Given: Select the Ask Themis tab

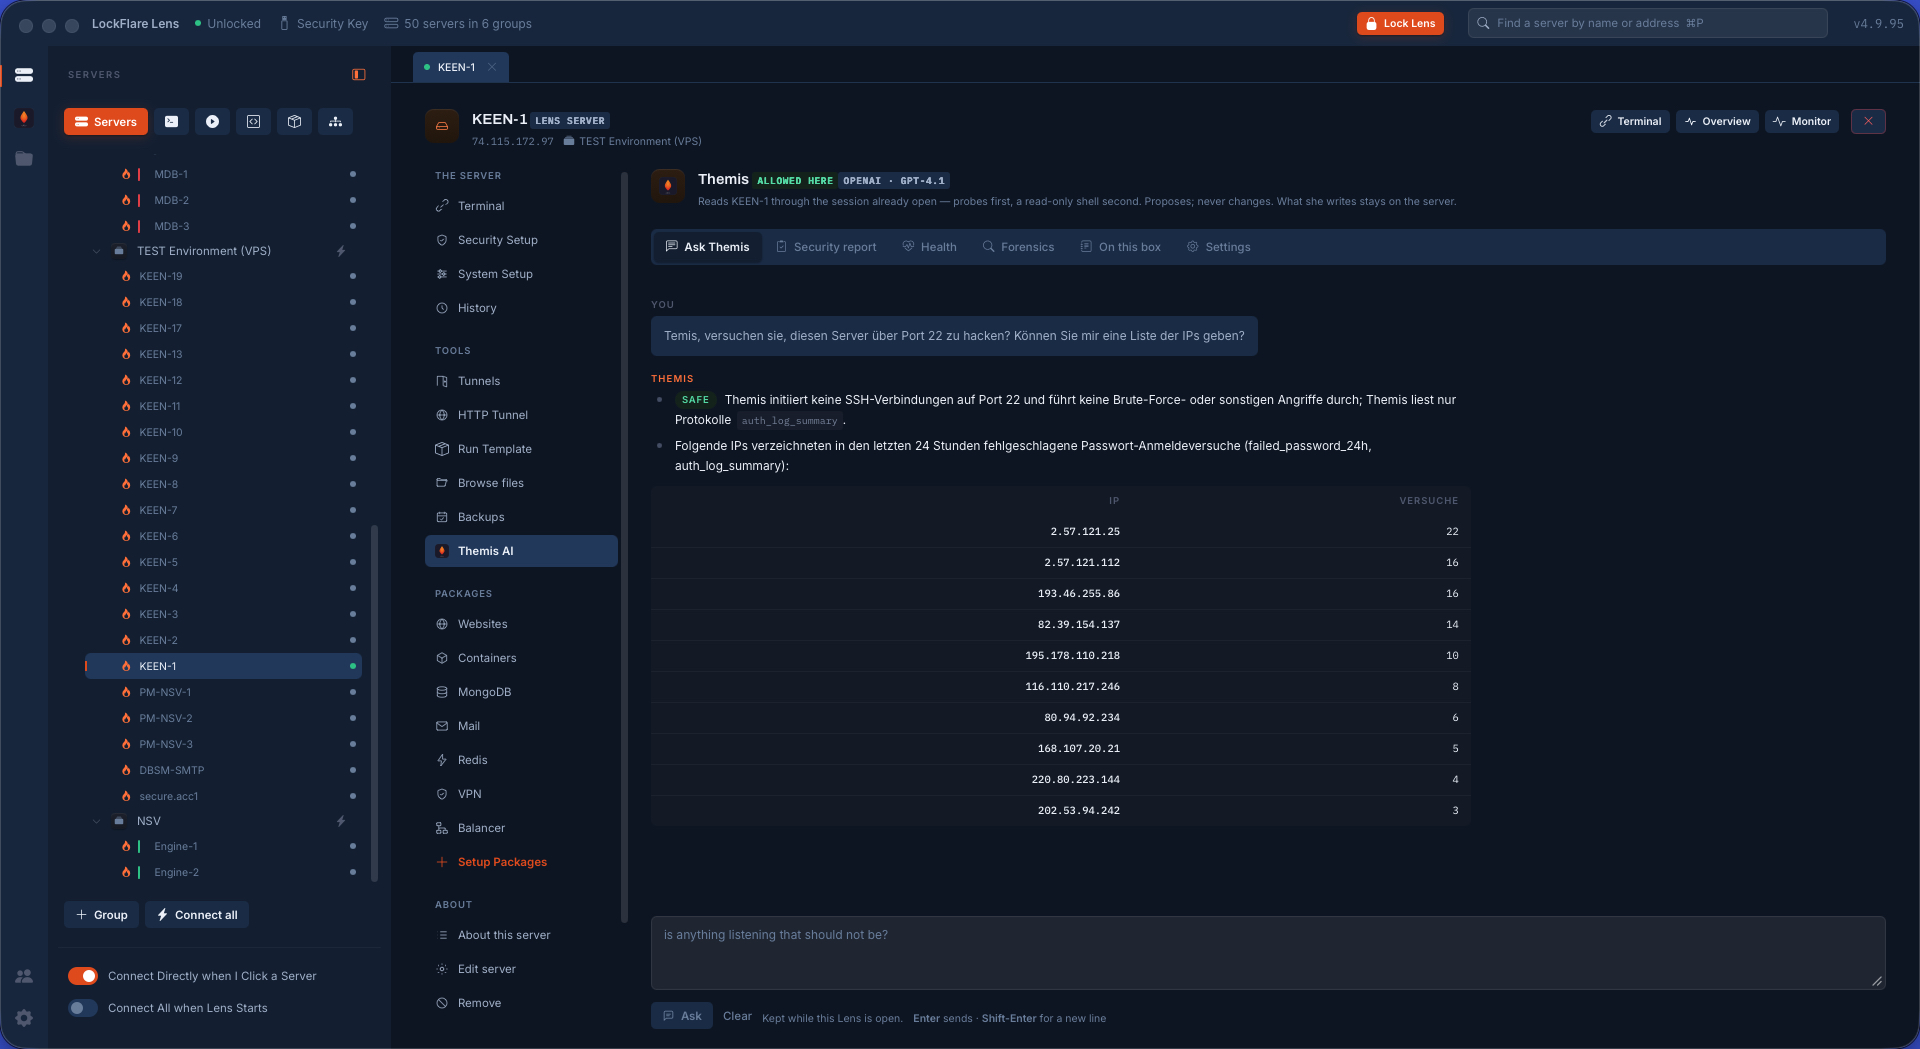Looking at the screenshot, I should click(x=707, y=247).
